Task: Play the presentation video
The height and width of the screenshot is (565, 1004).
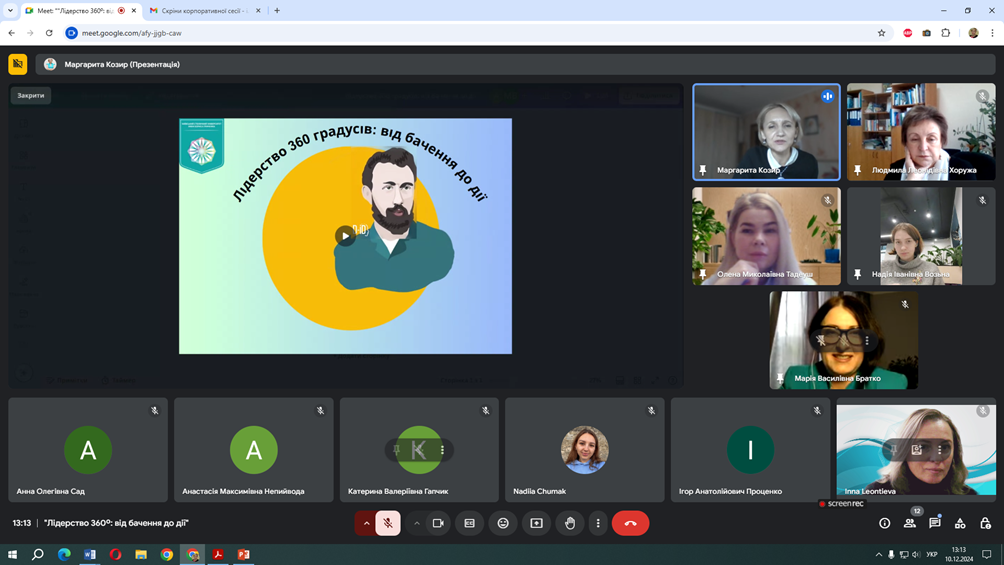Action: pyautogui.click(x=345, y=236)
